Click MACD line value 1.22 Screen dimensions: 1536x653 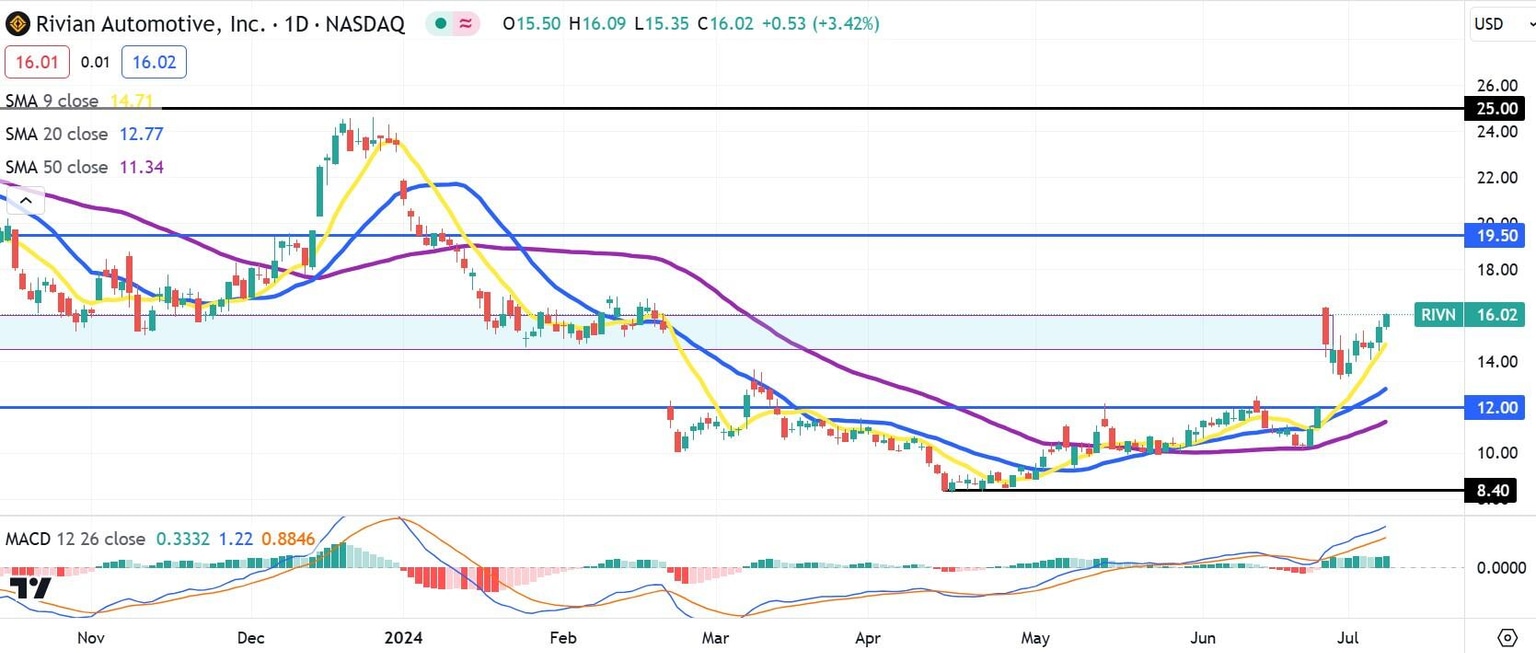[x=236, y=539]
